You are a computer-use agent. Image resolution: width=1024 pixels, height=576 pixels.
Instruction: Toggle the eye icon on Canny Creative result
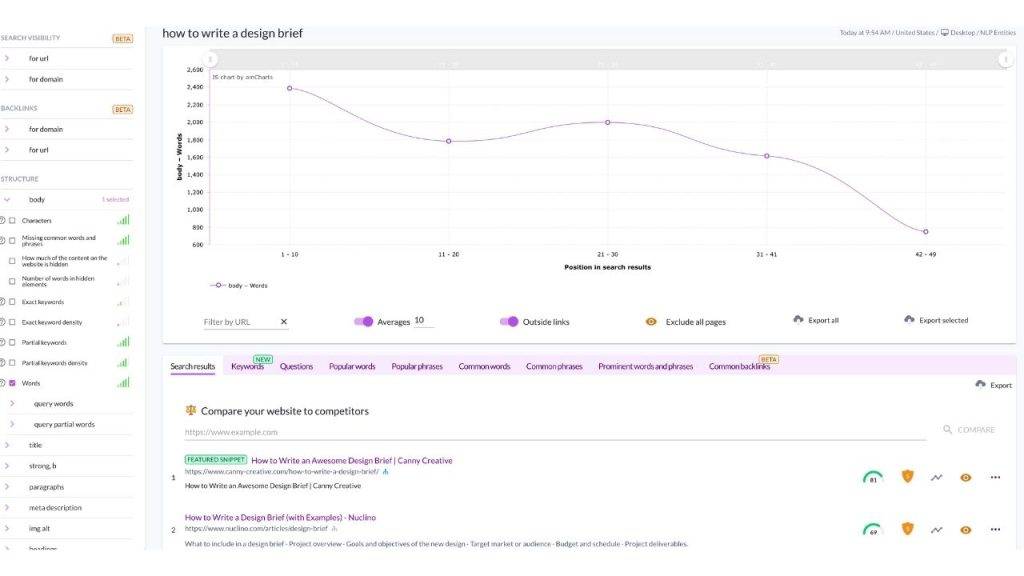coord(965,477)
